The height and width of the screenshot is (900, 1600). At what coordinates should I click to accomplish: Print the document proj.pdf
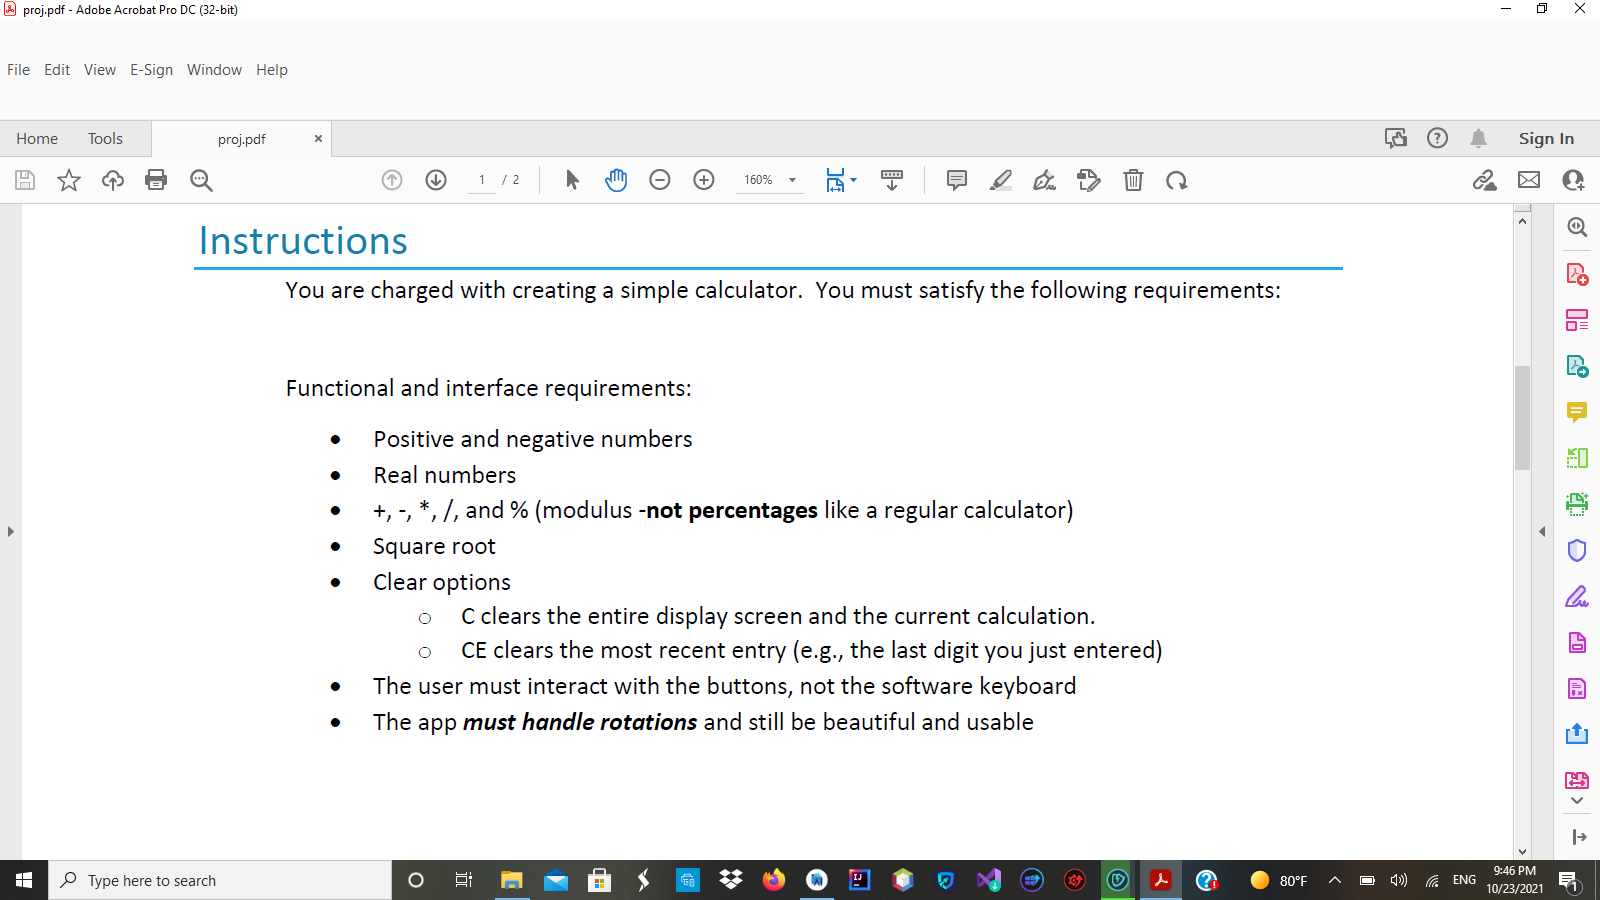156,180
